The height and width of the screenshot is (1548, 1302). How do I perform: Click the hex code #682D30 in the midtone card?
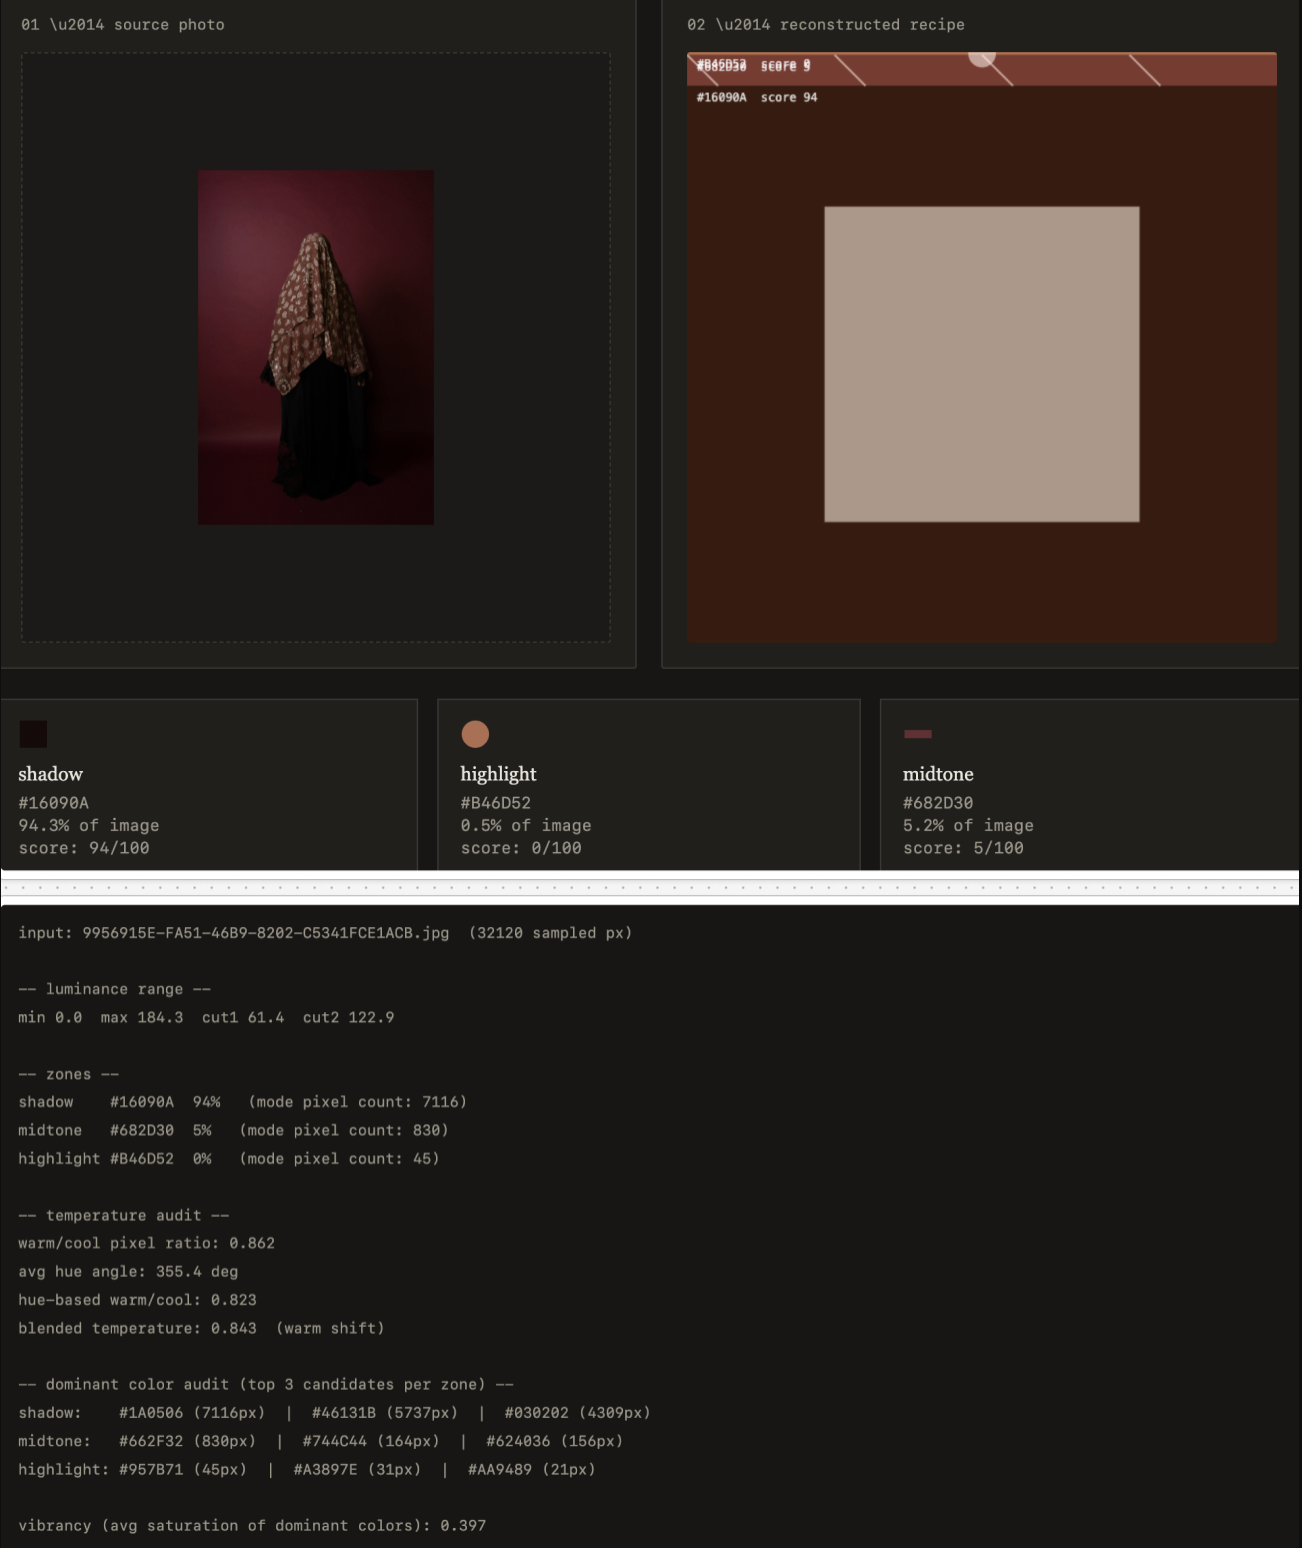point(938,803)
